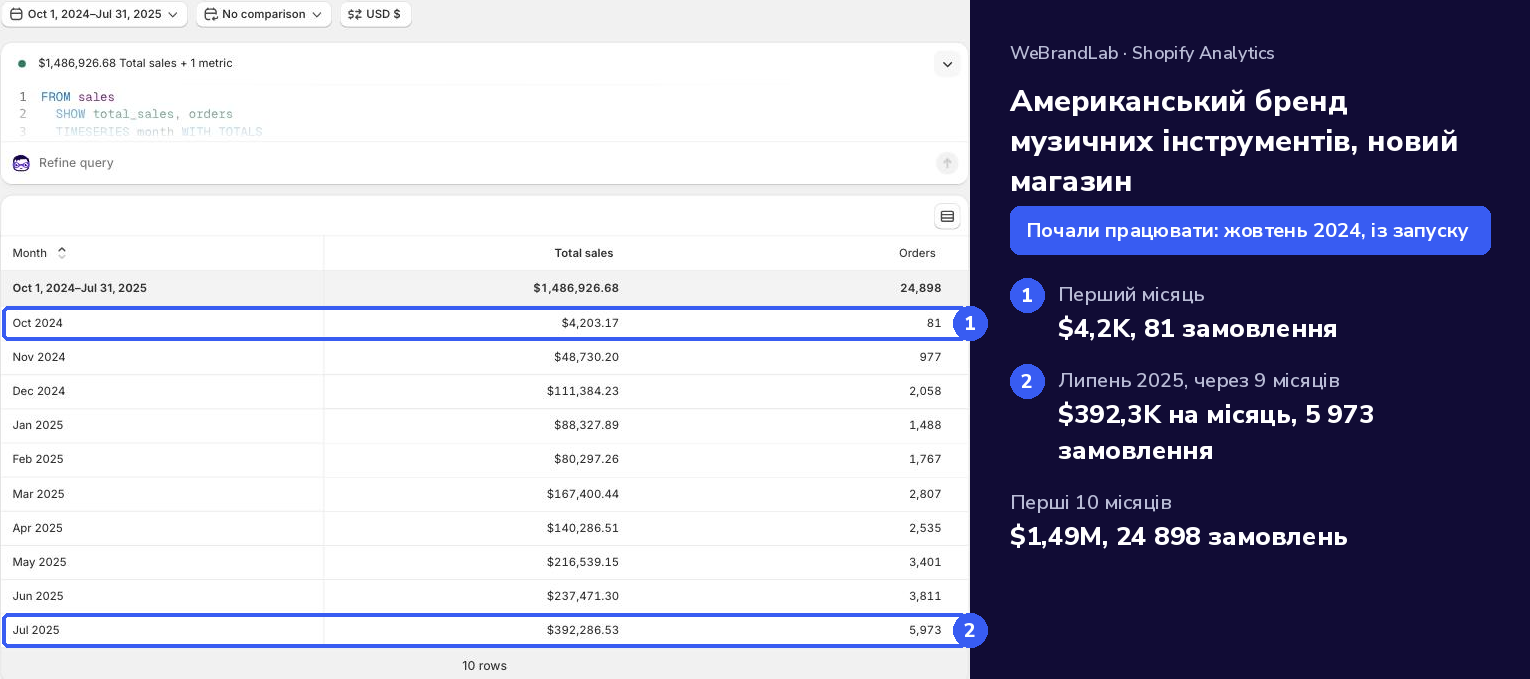
Task: Collapse the query panel with chevron
Action: (x=947, y=64)
